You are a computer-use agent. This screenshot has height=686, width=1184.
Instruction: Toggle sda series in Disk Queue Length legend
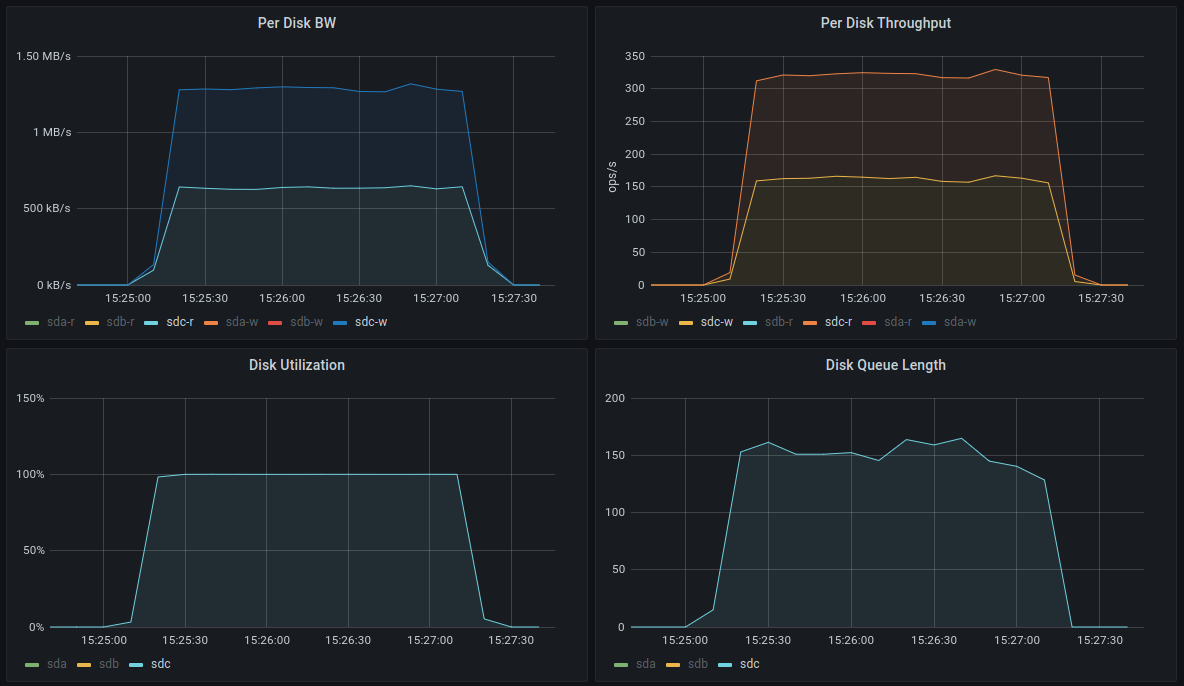point(646,664)
